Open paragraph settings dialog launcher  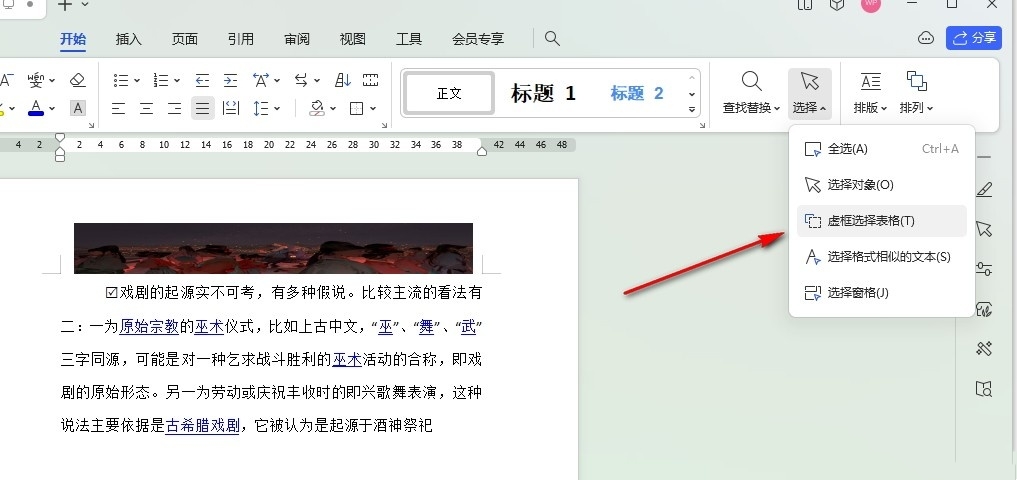tap(385, 125)
